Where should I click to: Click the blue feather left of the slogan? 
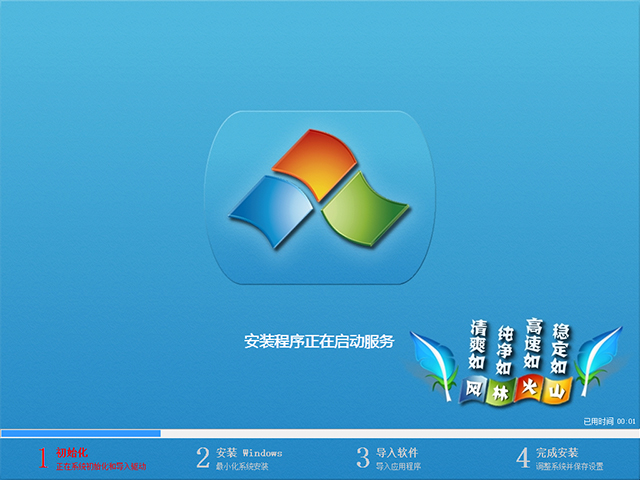tap(433, 366)
